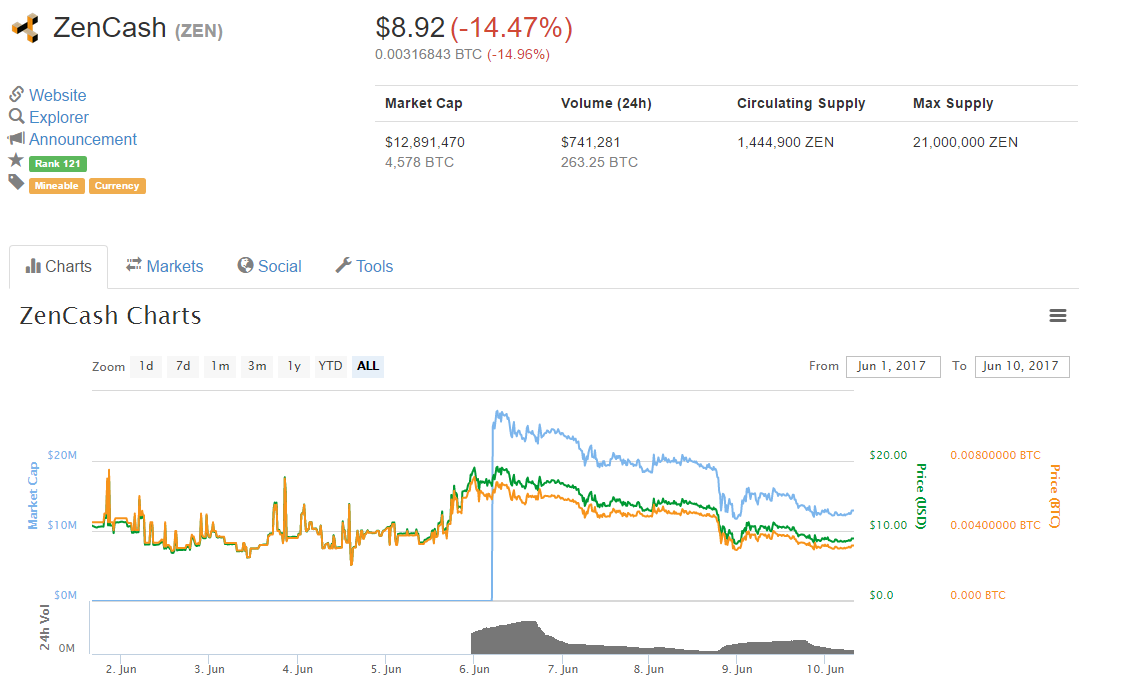Click the $20M market cap axis tick
This screenshot has width=1124, height=686.
[62, 455]
